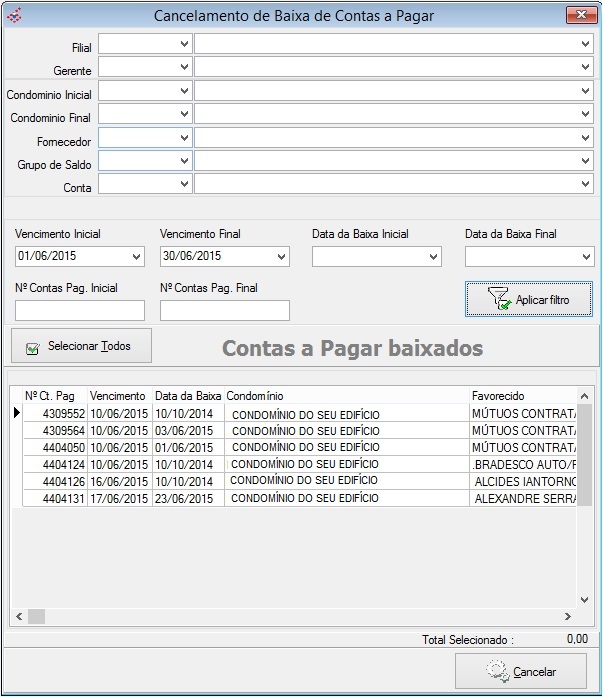Close the Cancelamento de Baixa window

click(x=575, y=15)
